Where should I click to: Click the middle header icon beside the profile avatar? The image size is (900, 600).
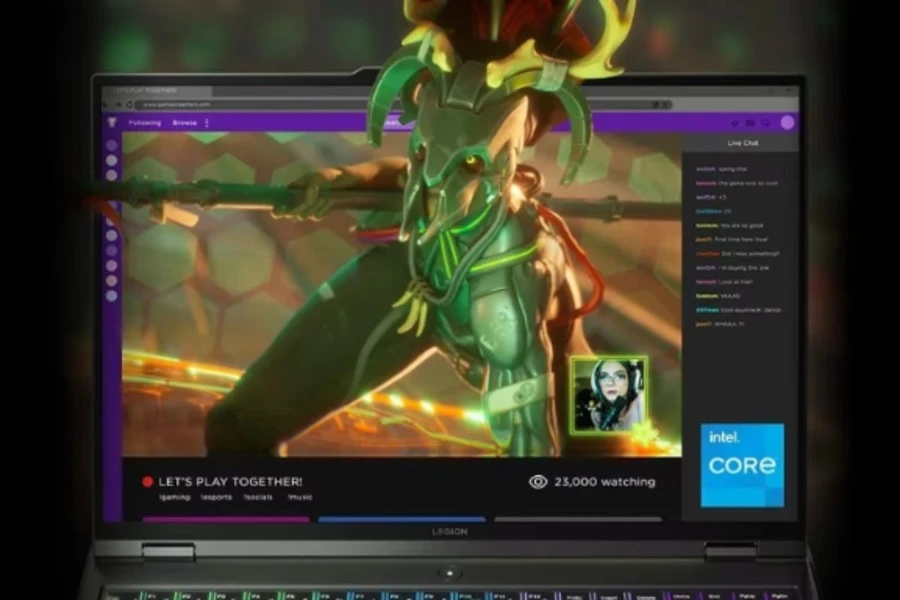click(x=750, y=123)
